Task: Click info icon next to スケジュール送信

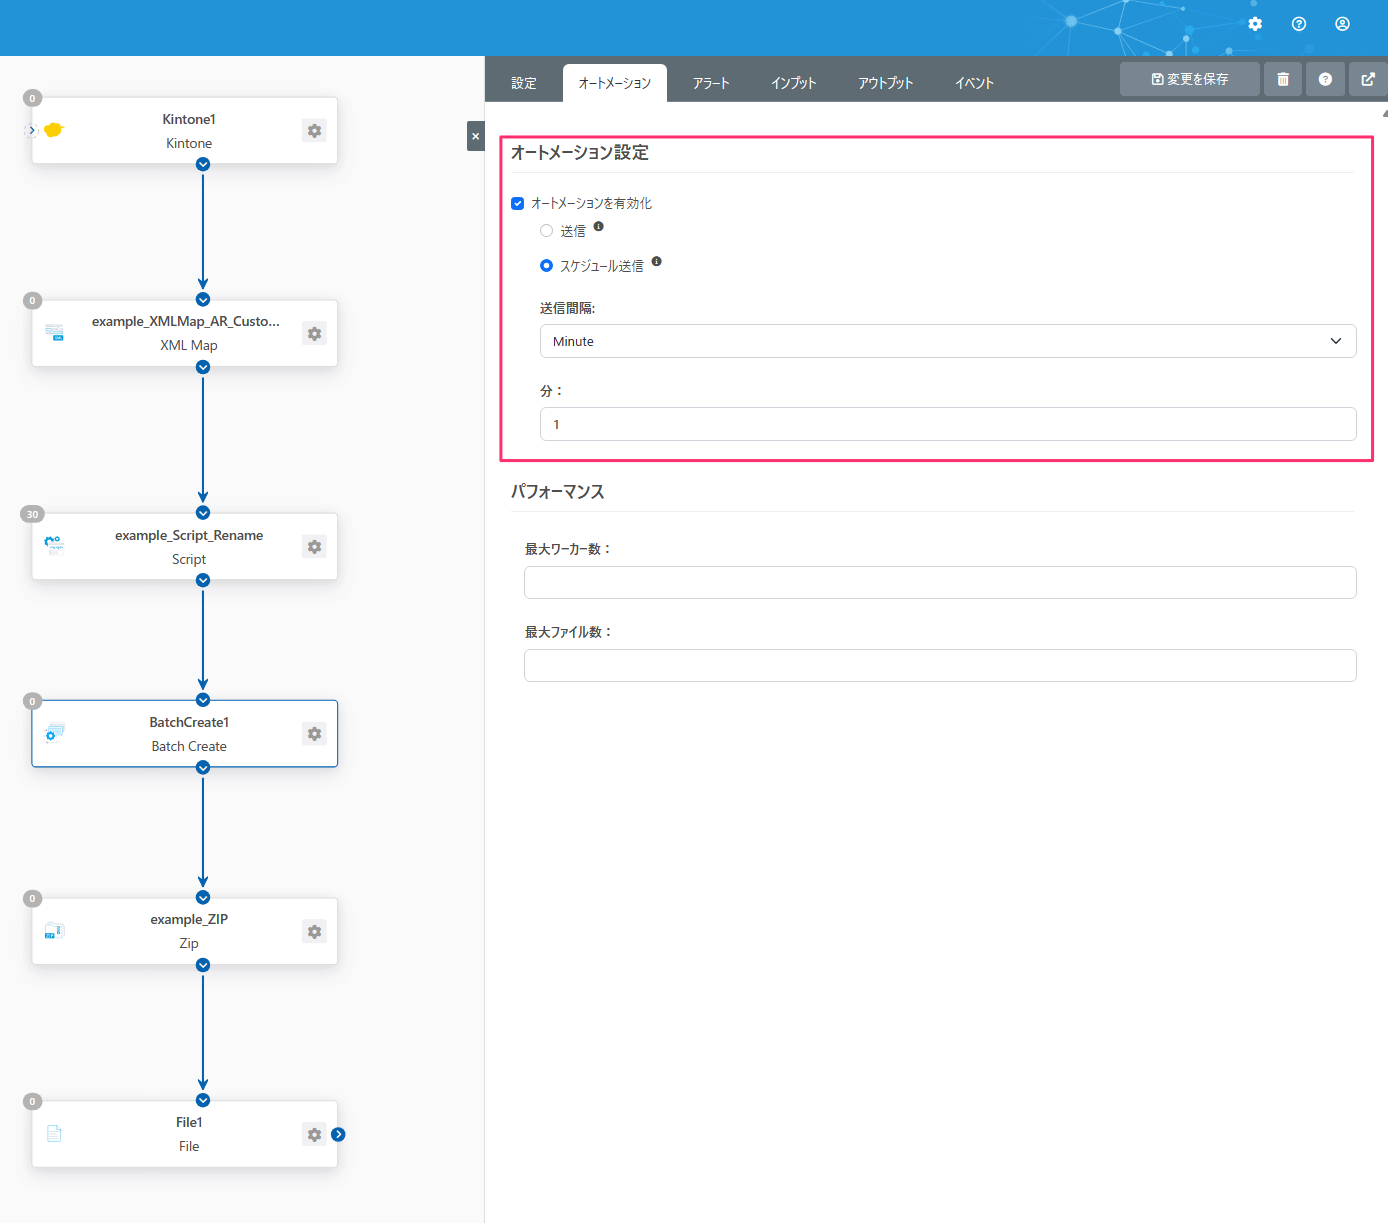Action: click(x=656, y=261)
